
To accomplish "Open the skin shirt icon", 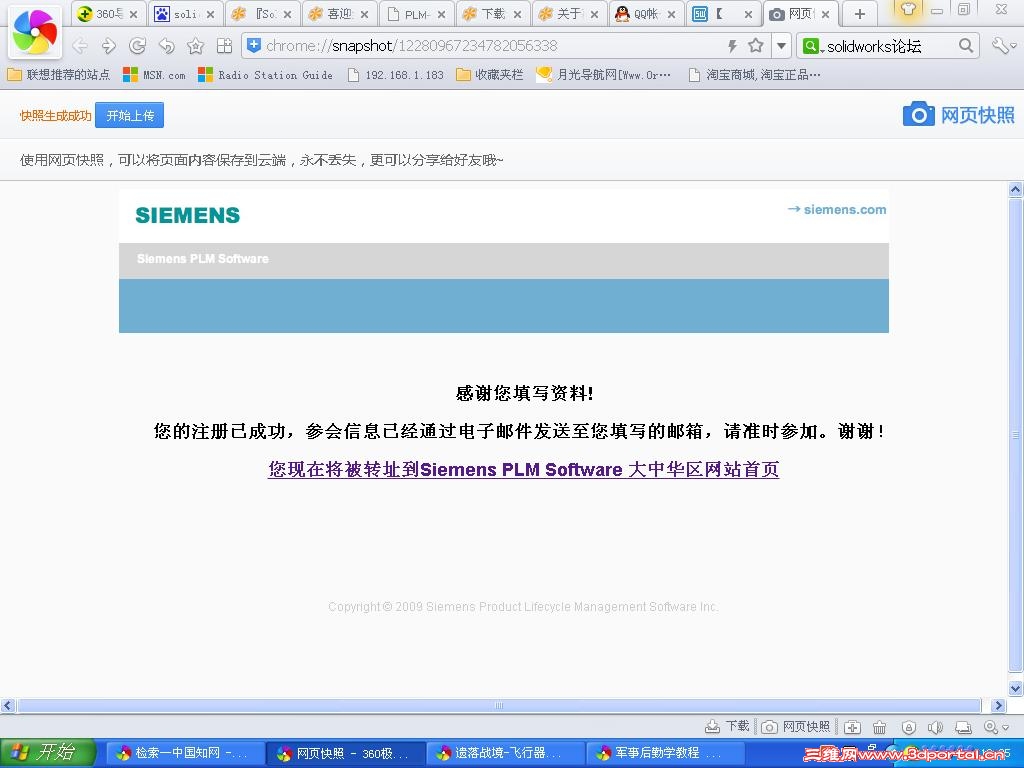I will pyautogui.click(x=908, y=10).
